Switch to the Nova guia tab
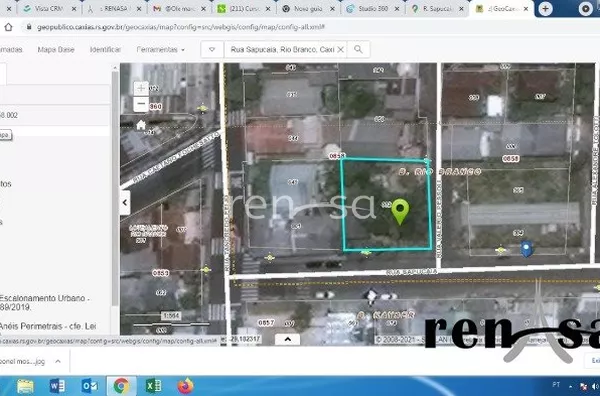The image size is (600, 396). [307, 8]
